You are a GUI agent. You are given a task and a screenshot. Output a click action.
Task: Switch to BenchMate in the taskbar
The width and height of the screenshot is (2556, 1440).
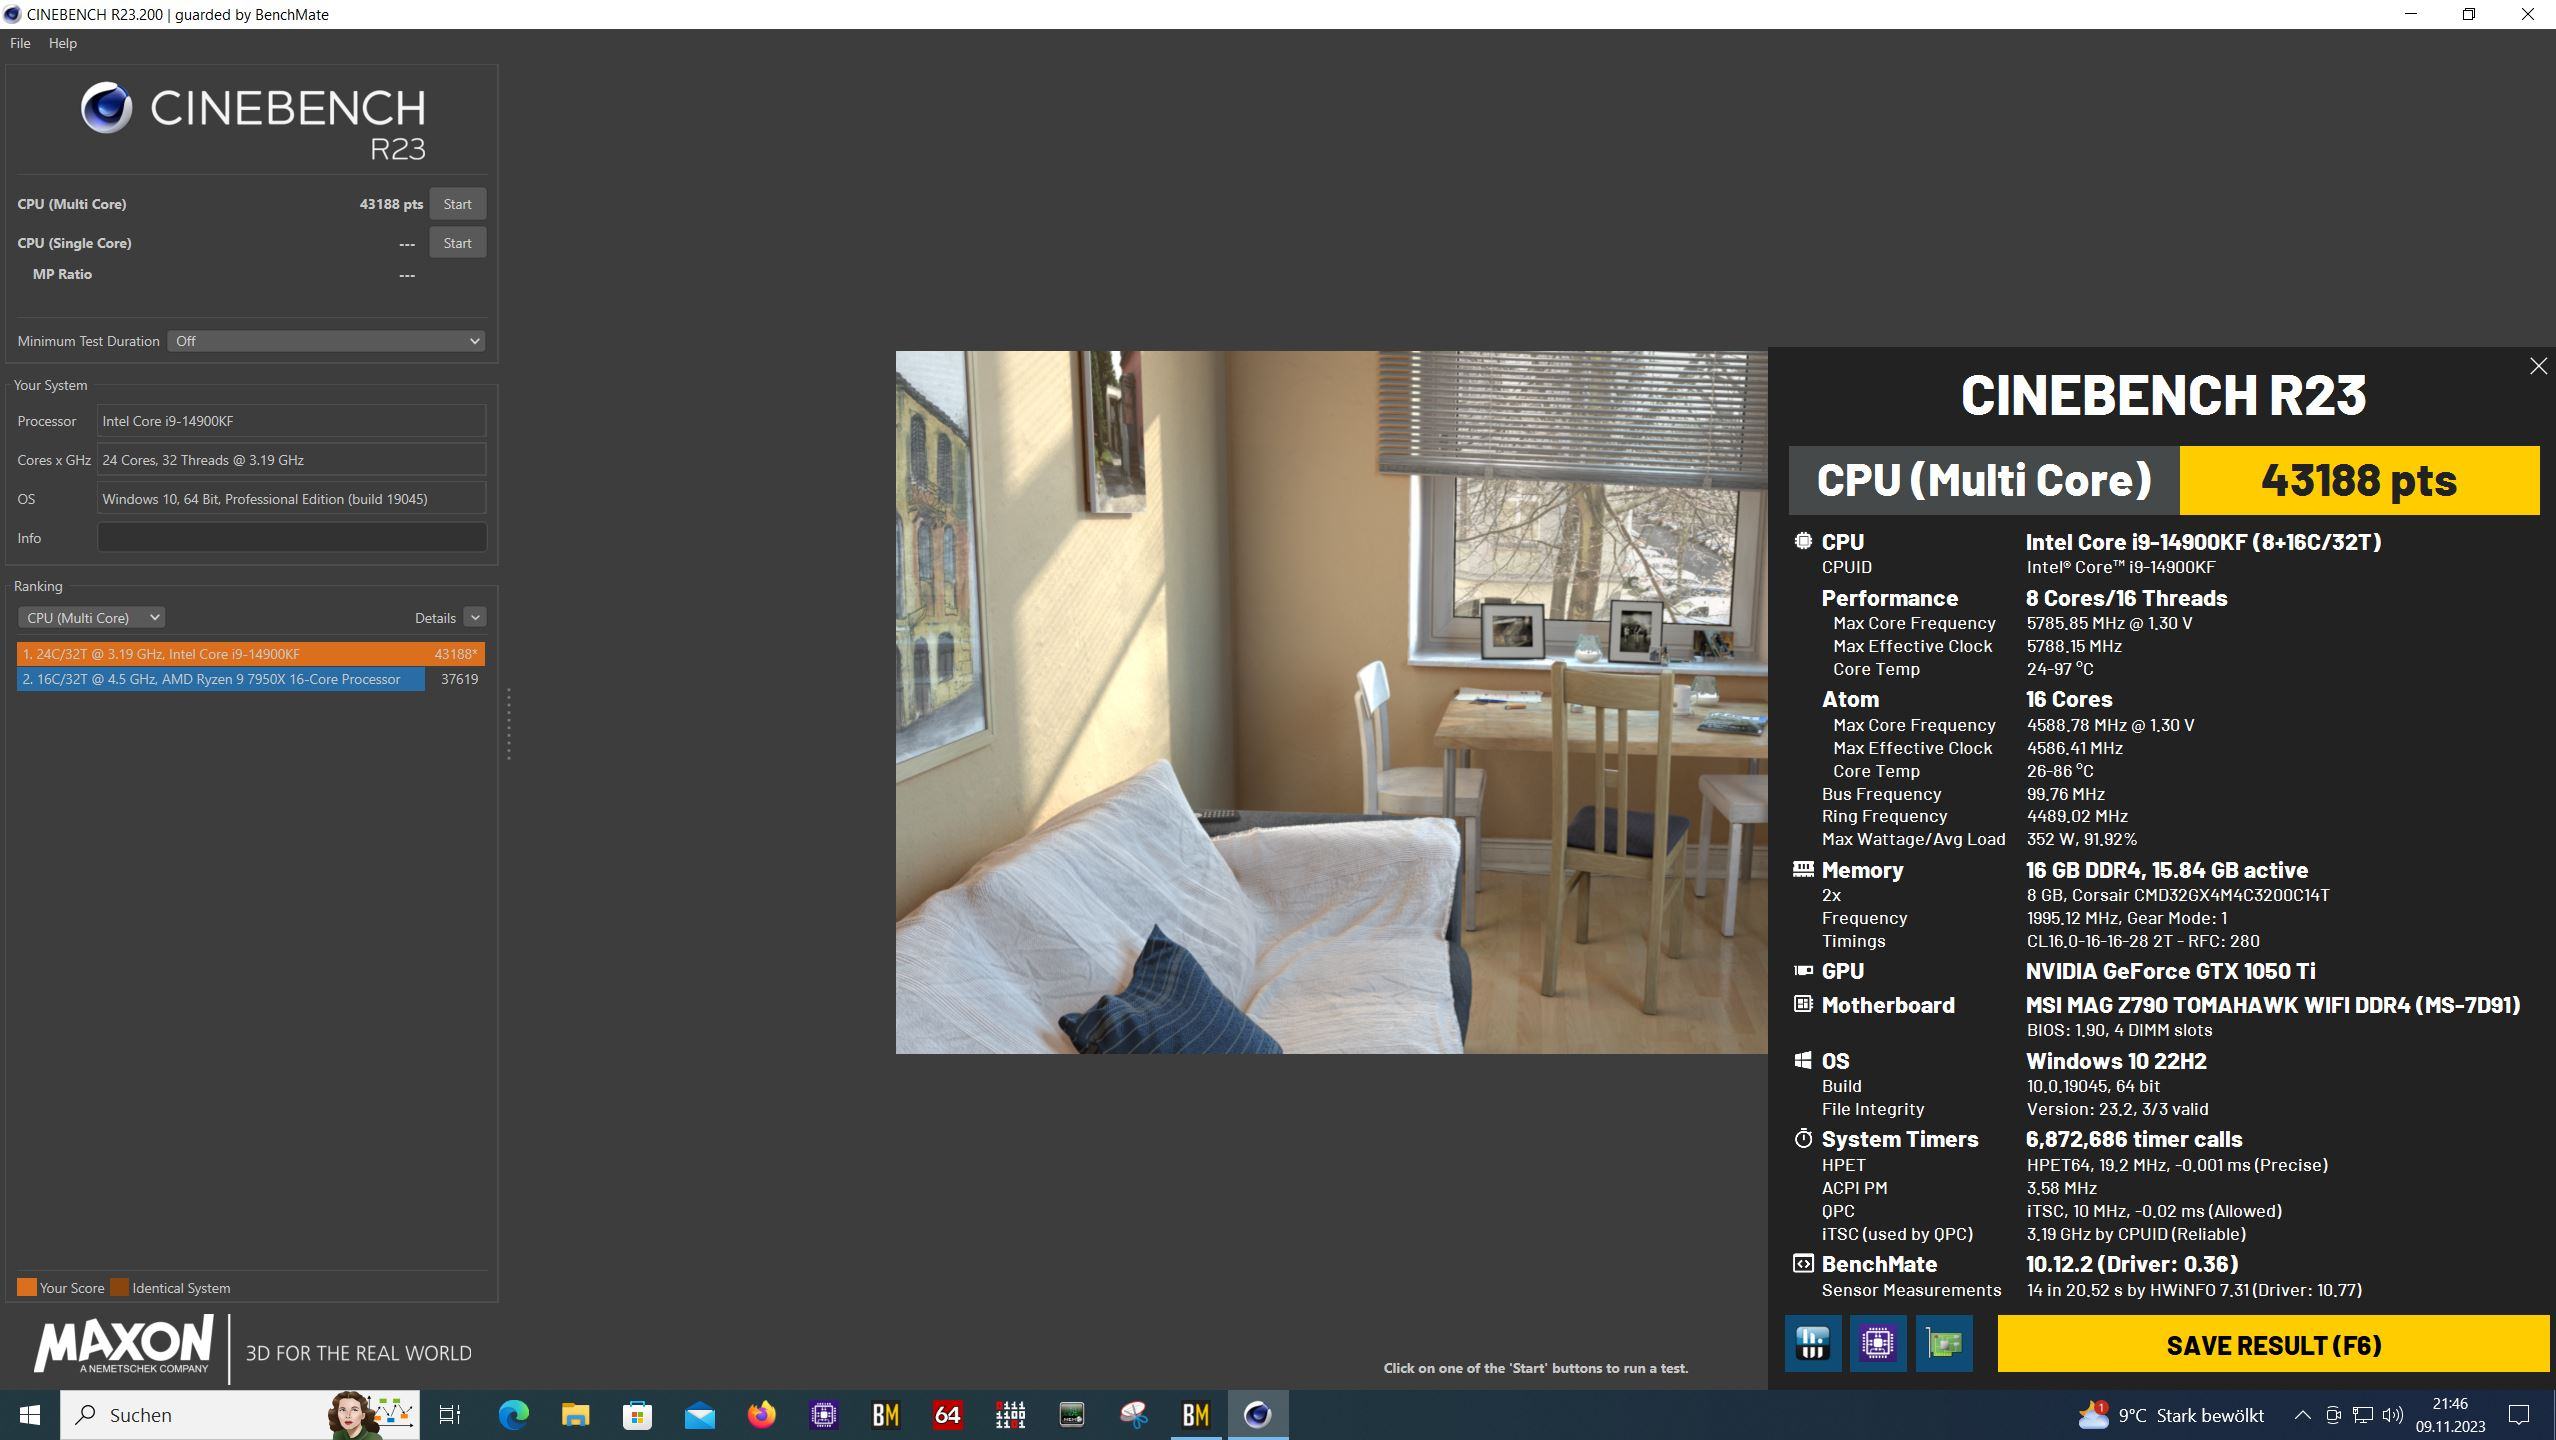1195,1415
